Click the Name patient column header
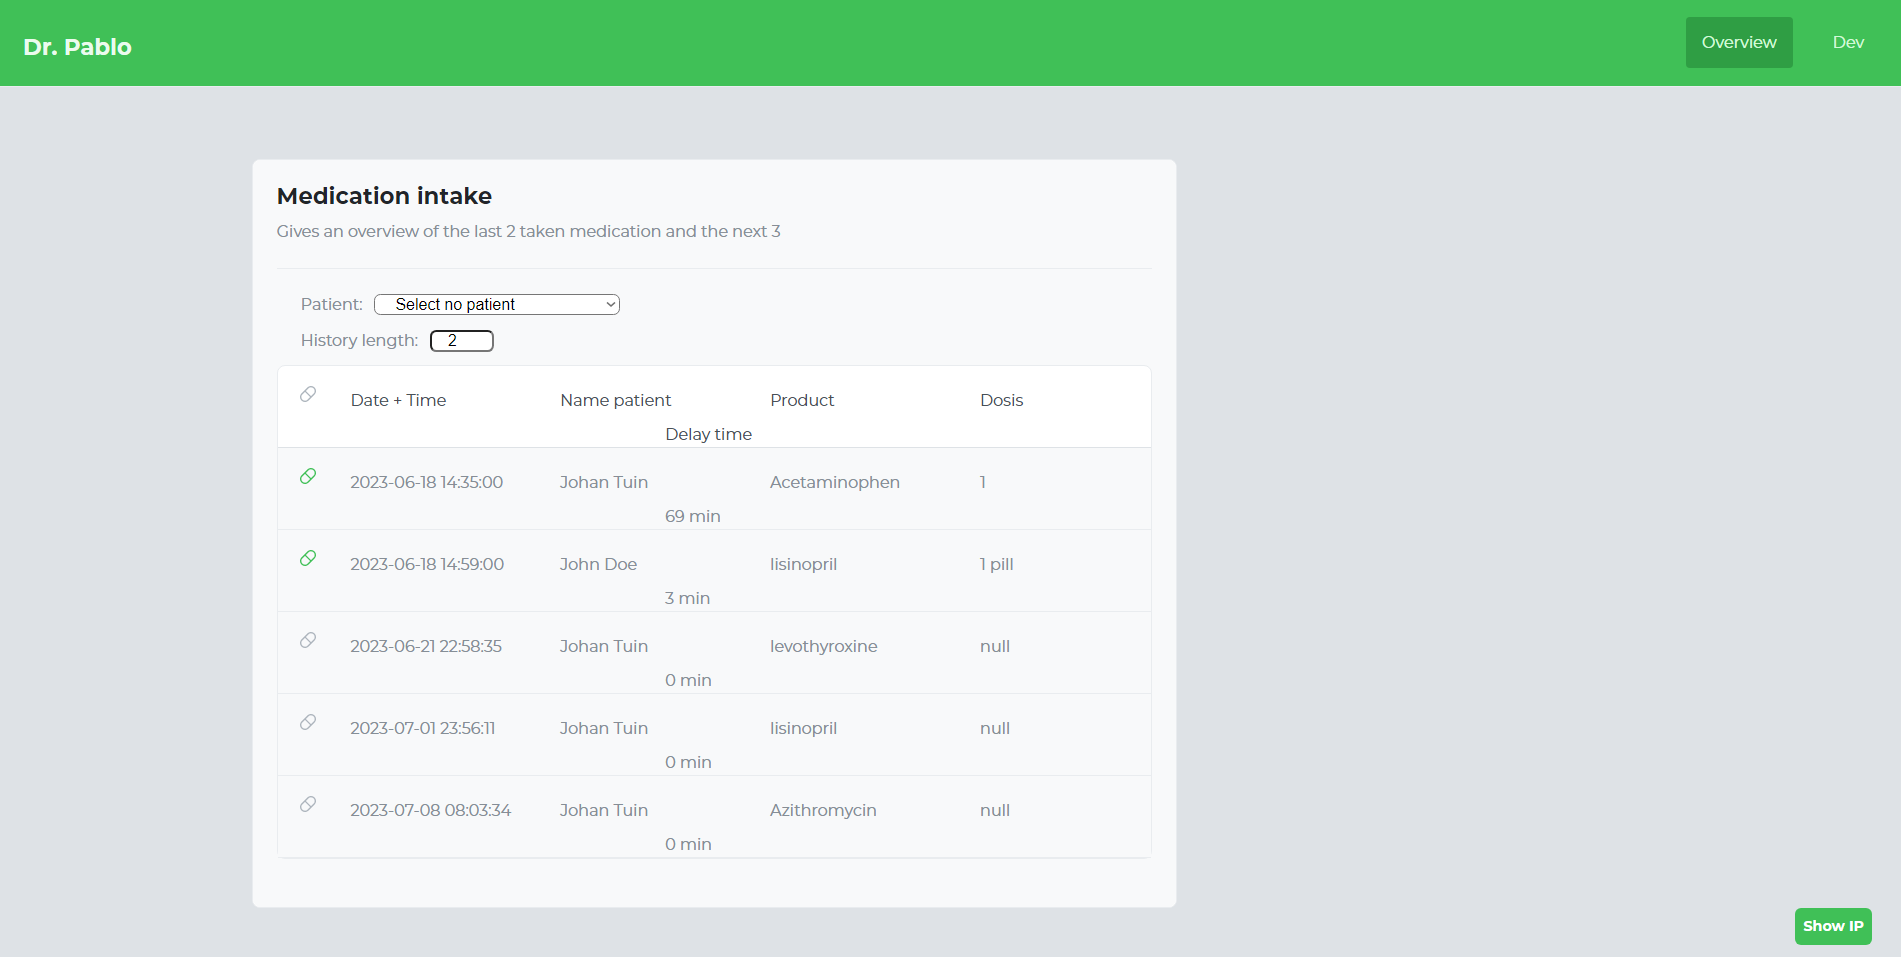Image resolution: width=1901 pixels, height=957 pixels. pyautogui.click(x=616, y=400)
